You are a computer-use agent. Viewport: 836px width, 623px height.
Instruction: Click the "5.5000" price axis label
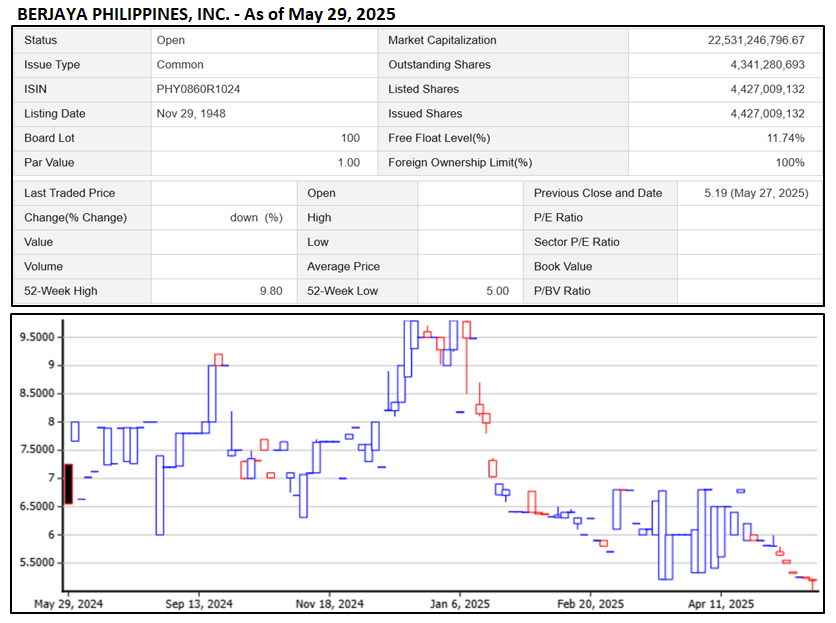(x=37, y=563)
